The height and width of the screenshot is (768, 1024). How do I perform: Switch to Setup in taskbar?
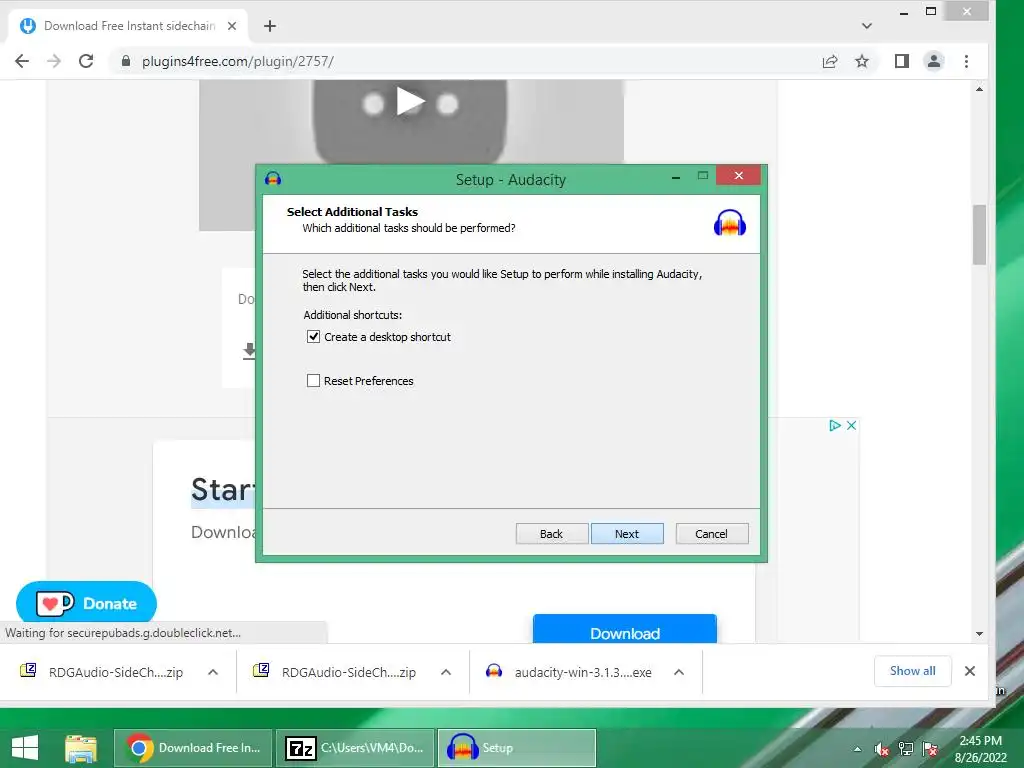point(517,748)
